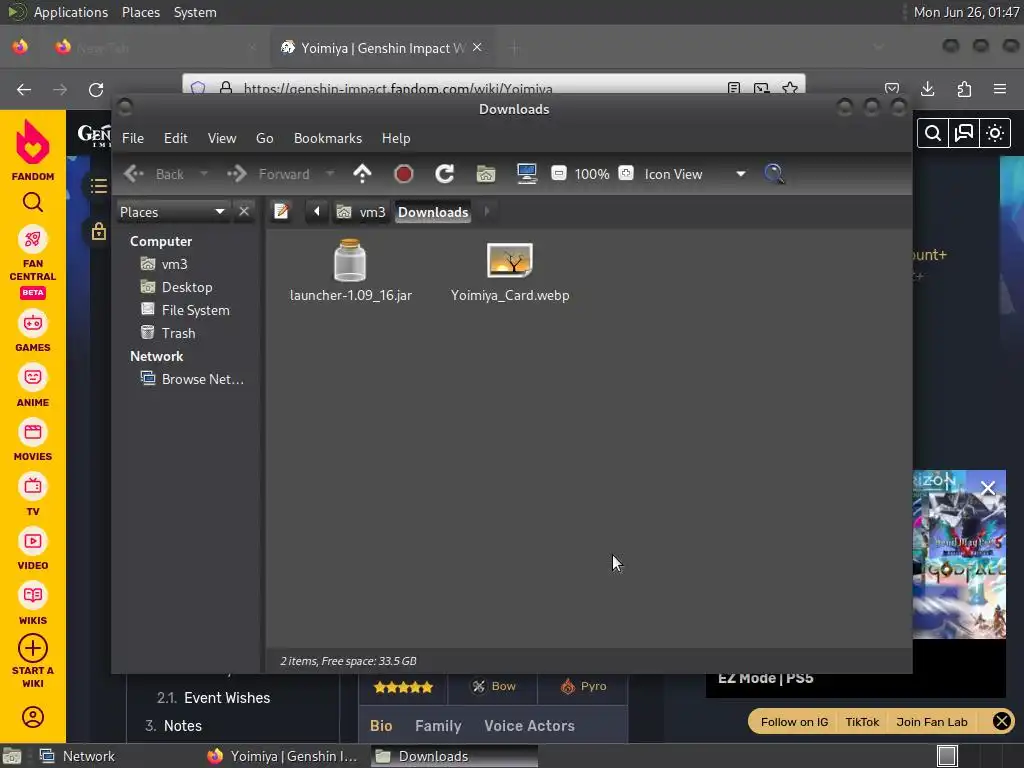Open Applications menu in top panel
Screen dimensions: 1024x768
click(71, 12)
